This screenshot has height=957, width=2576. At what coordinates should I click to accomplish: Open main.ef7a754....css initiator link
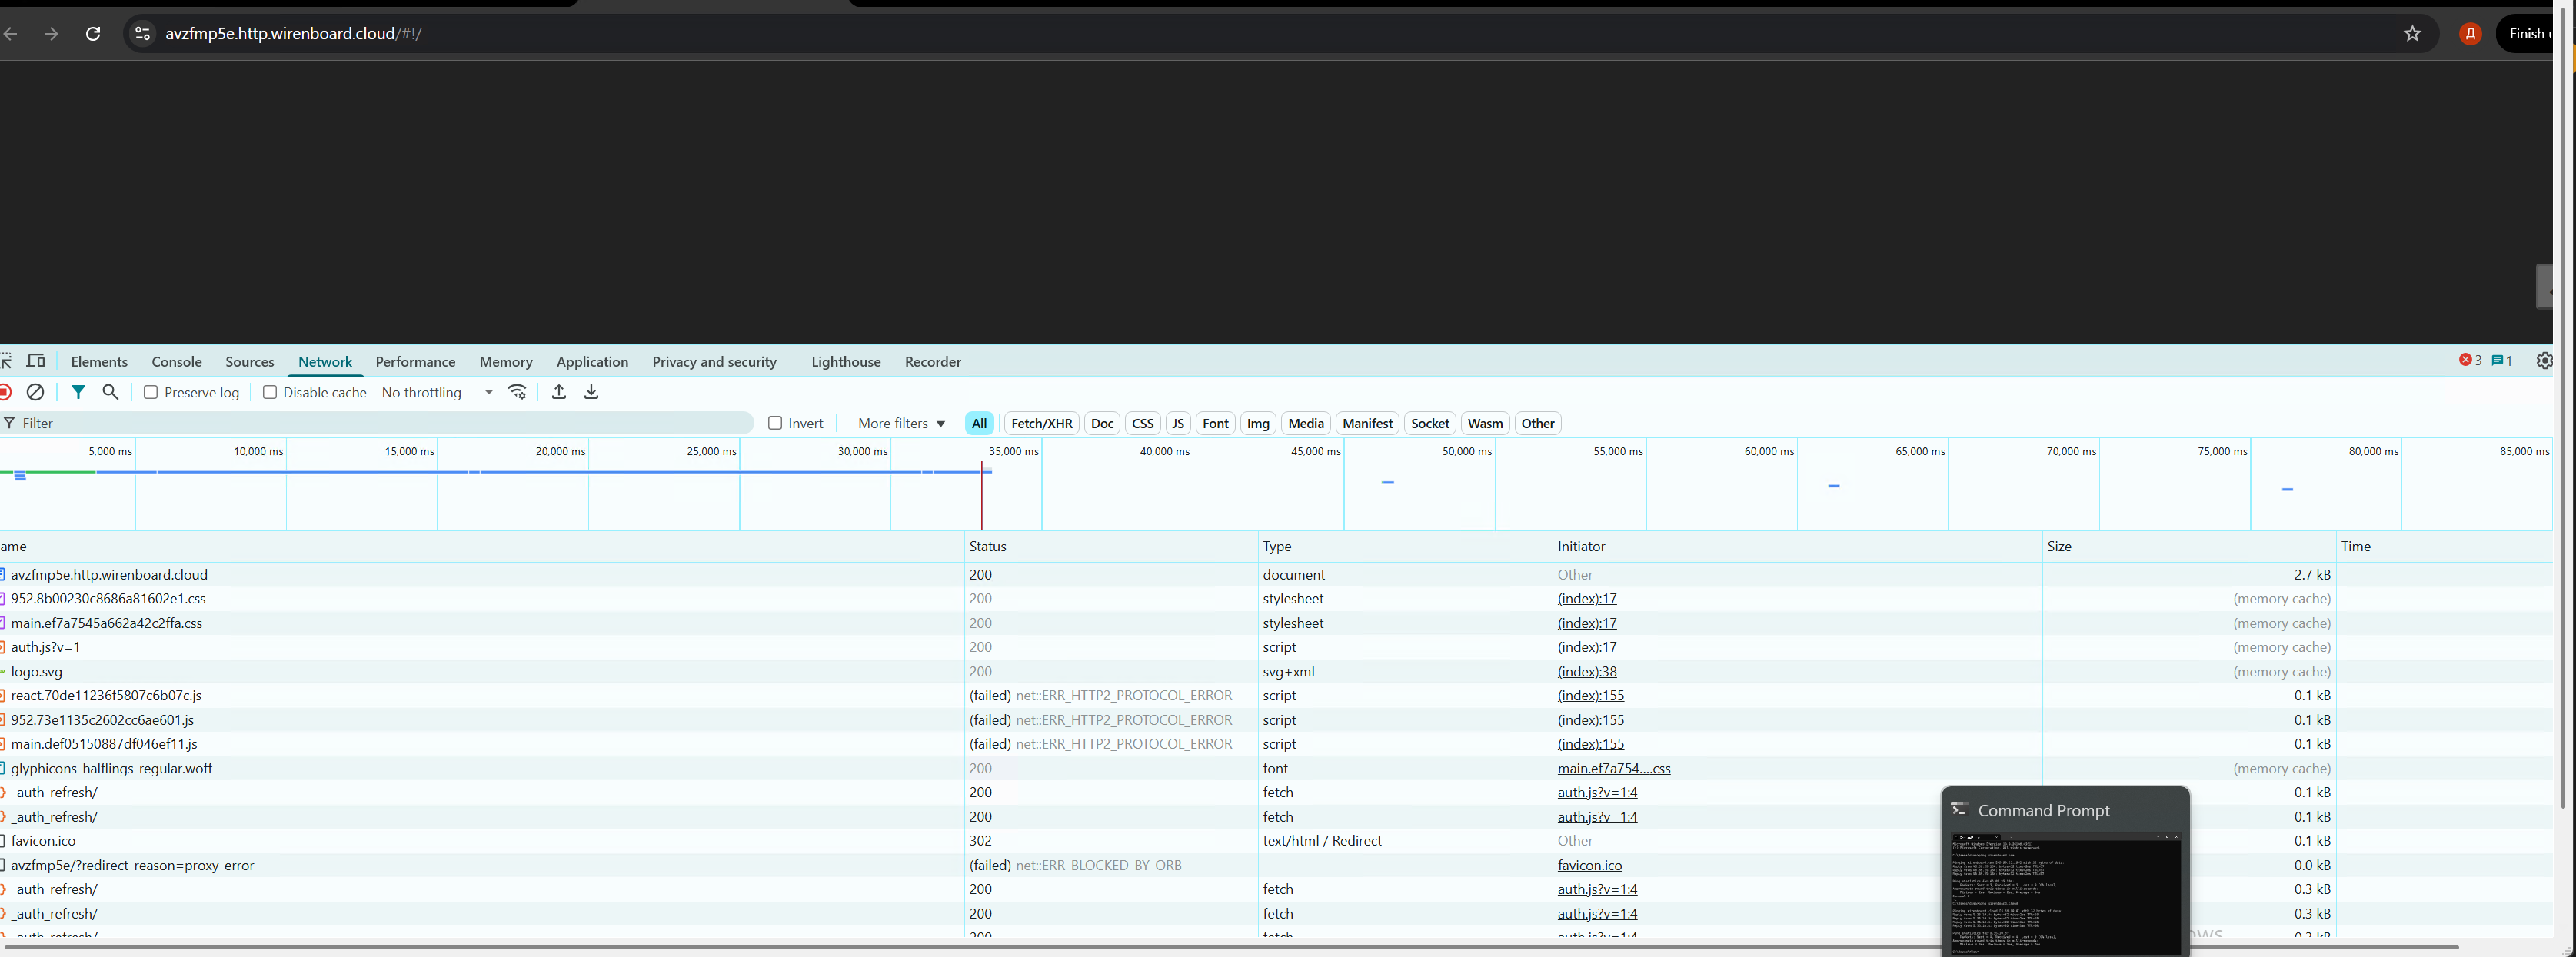click(x=1613, y=768)
